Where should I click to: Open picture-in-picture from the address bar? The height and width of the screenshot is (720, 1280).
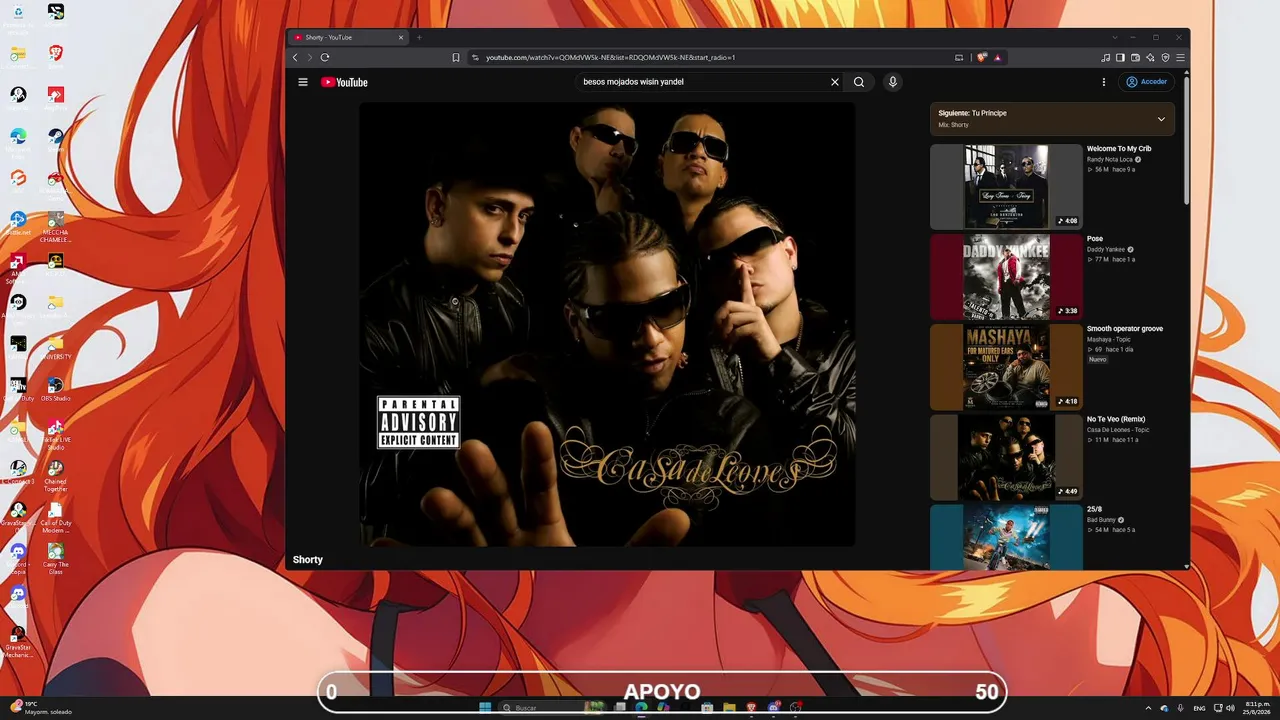(959, 58)
